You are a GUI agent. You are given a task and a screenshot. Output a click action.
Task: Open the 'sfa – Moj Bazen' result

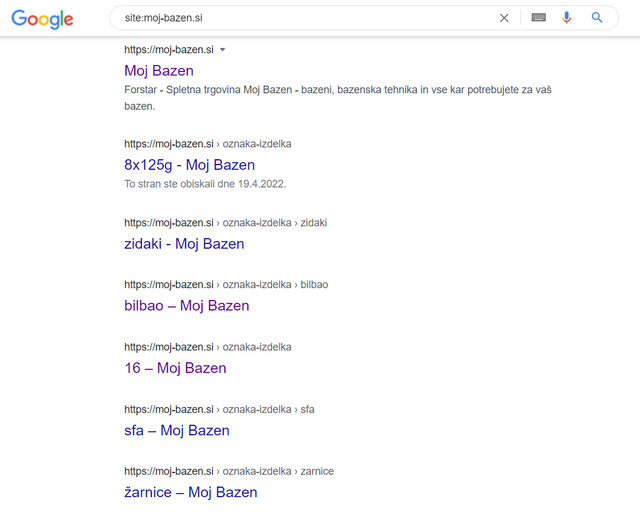tap(177, 430)
